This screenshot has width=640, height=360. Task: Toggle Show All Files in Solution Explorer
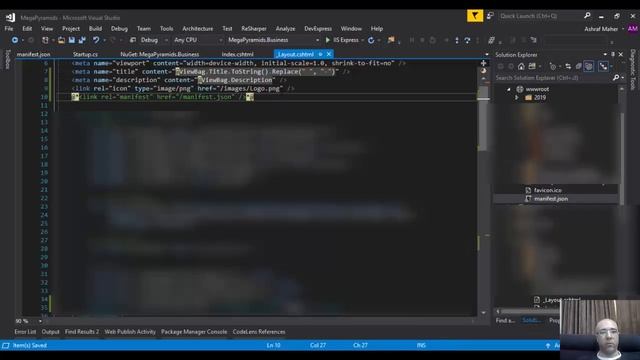click(589, 66)
